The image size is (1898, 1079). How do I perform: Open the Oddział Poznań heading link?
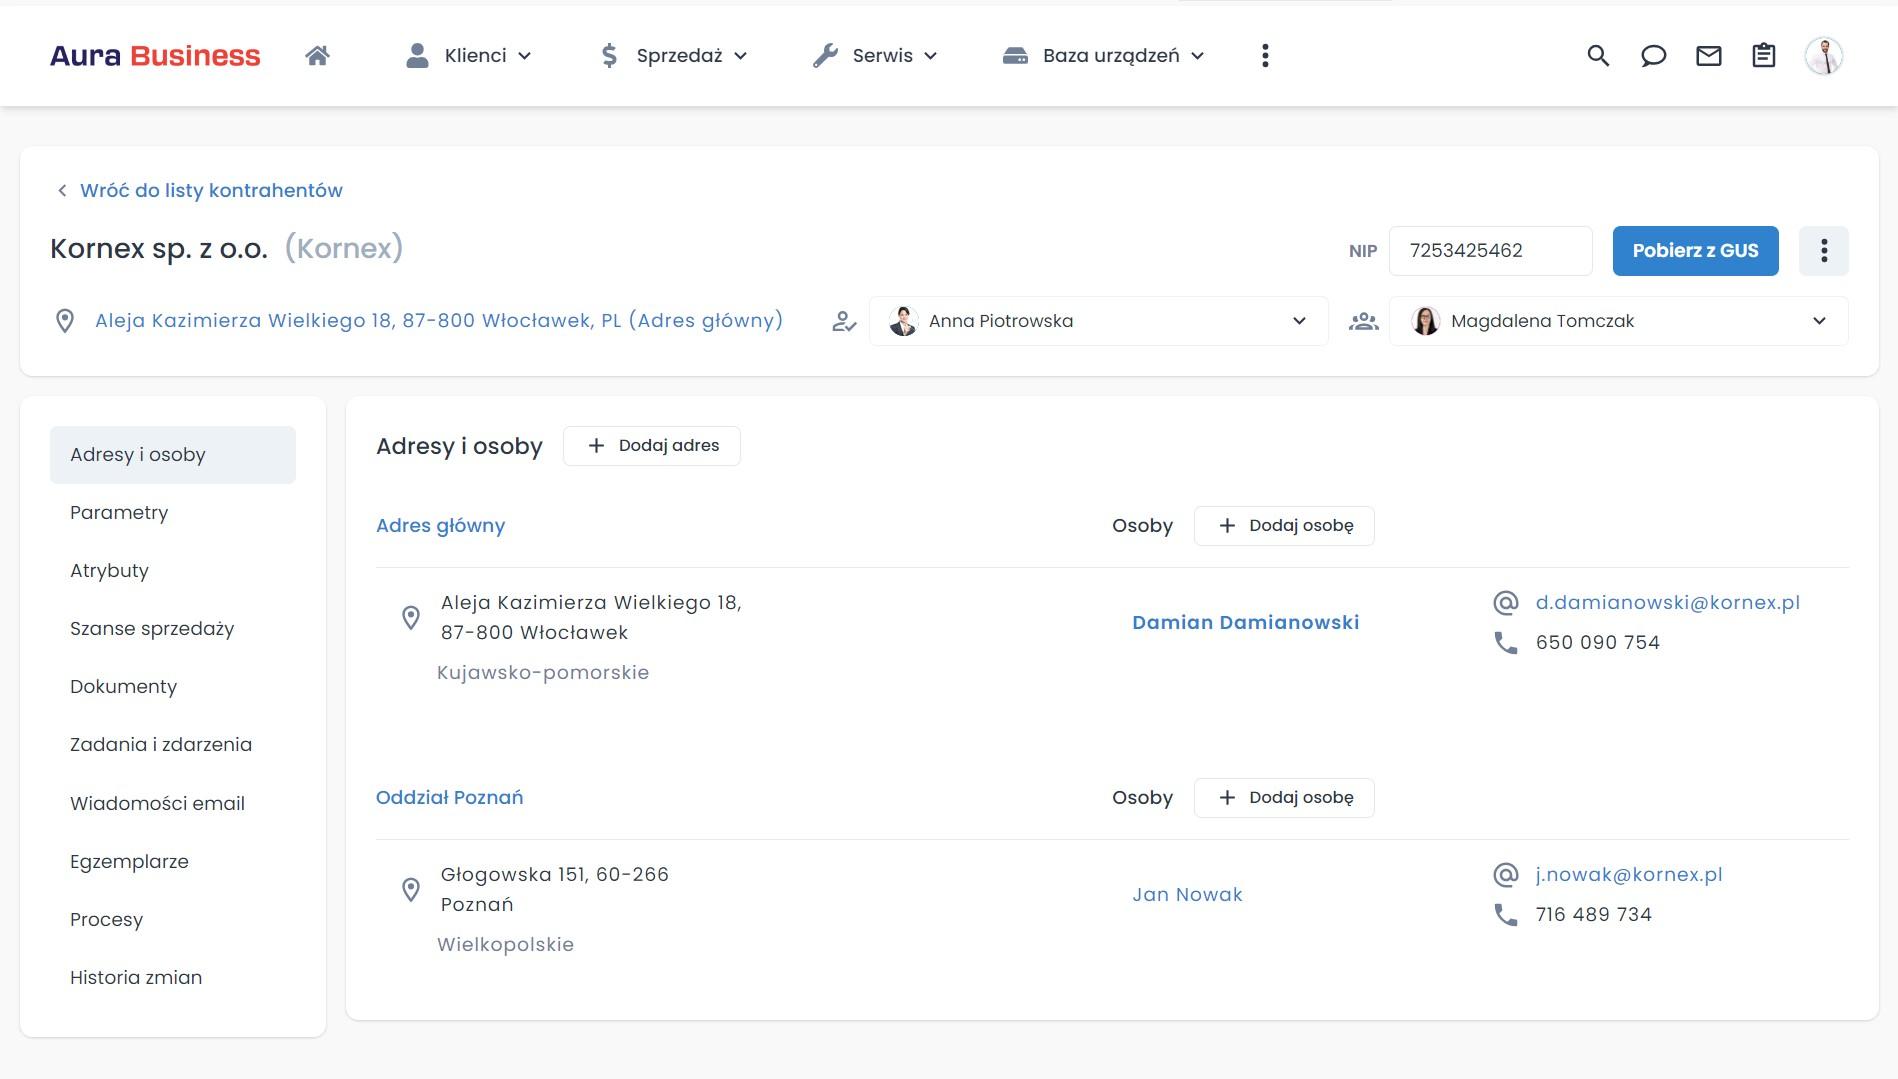pos(449,797)
